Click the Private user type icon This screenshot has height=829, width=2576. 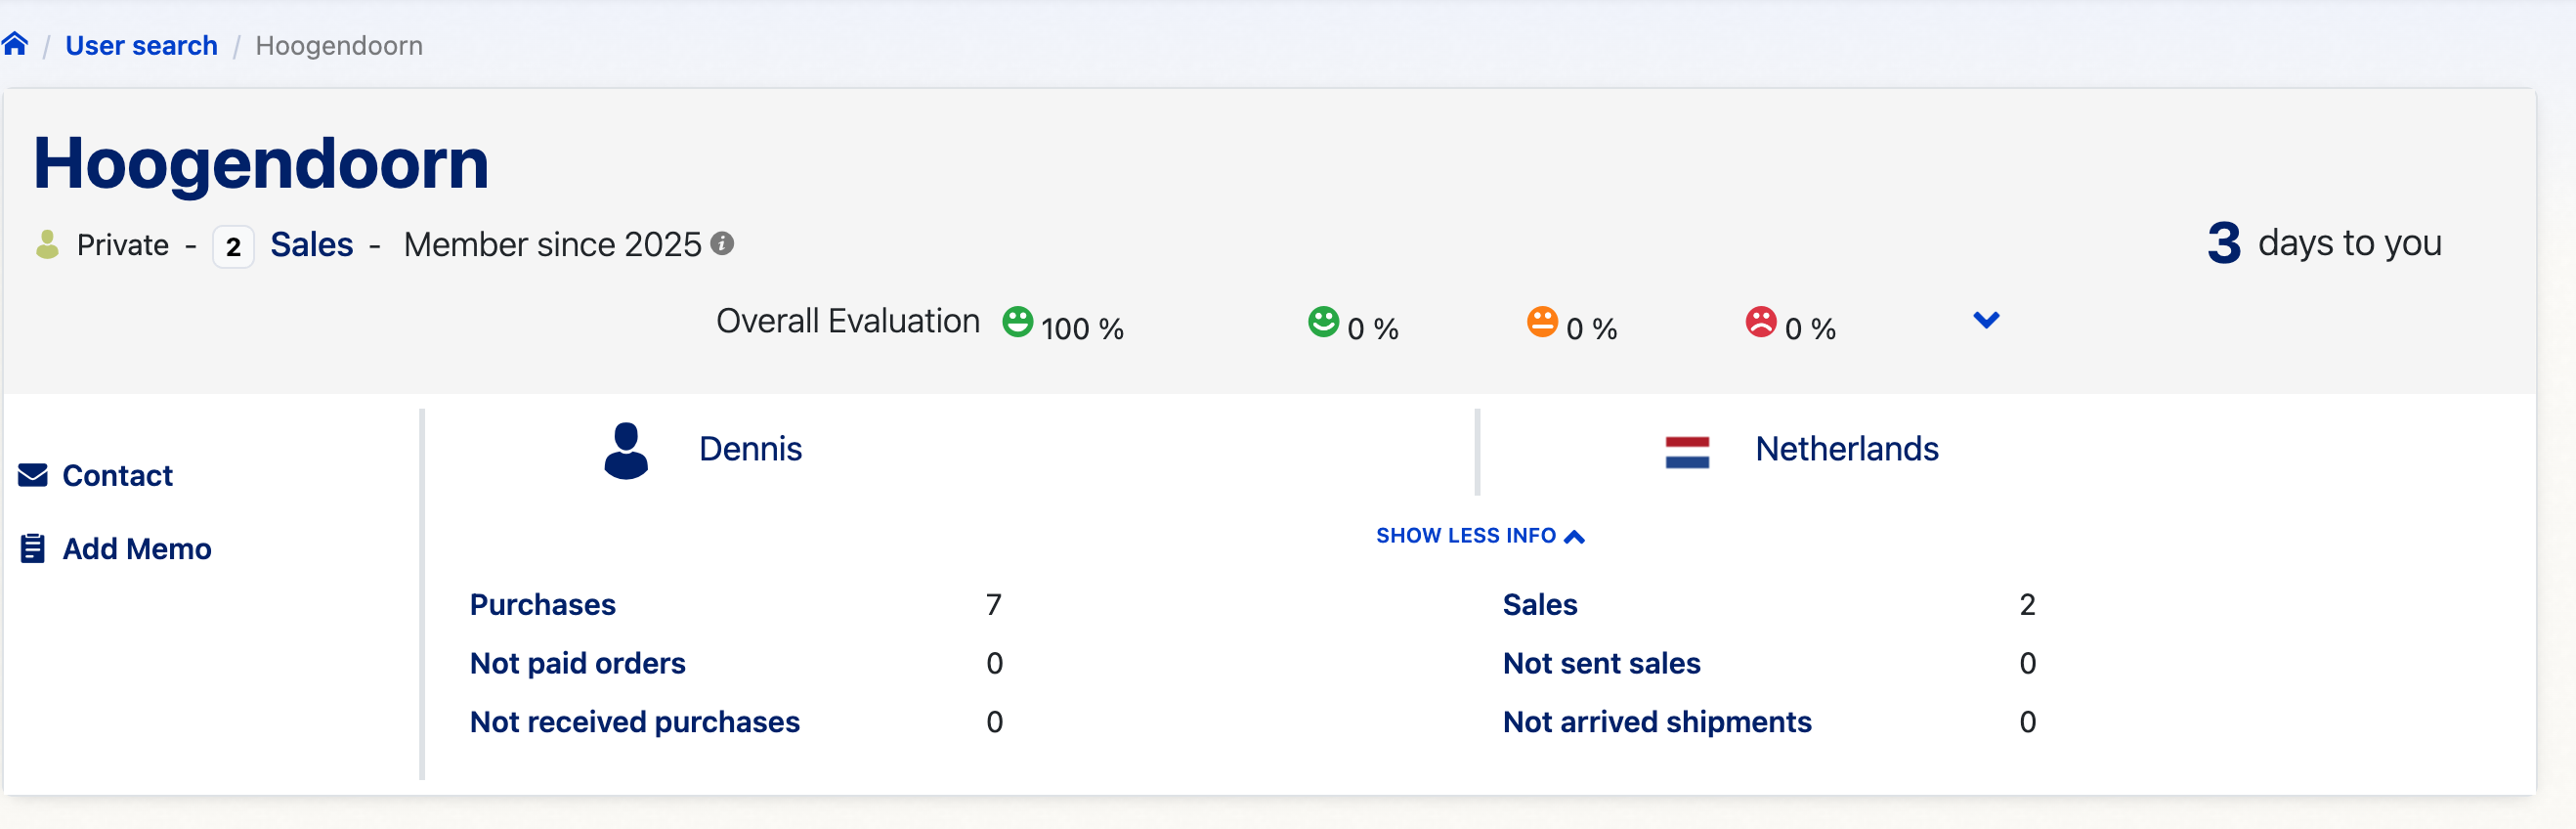47,244
